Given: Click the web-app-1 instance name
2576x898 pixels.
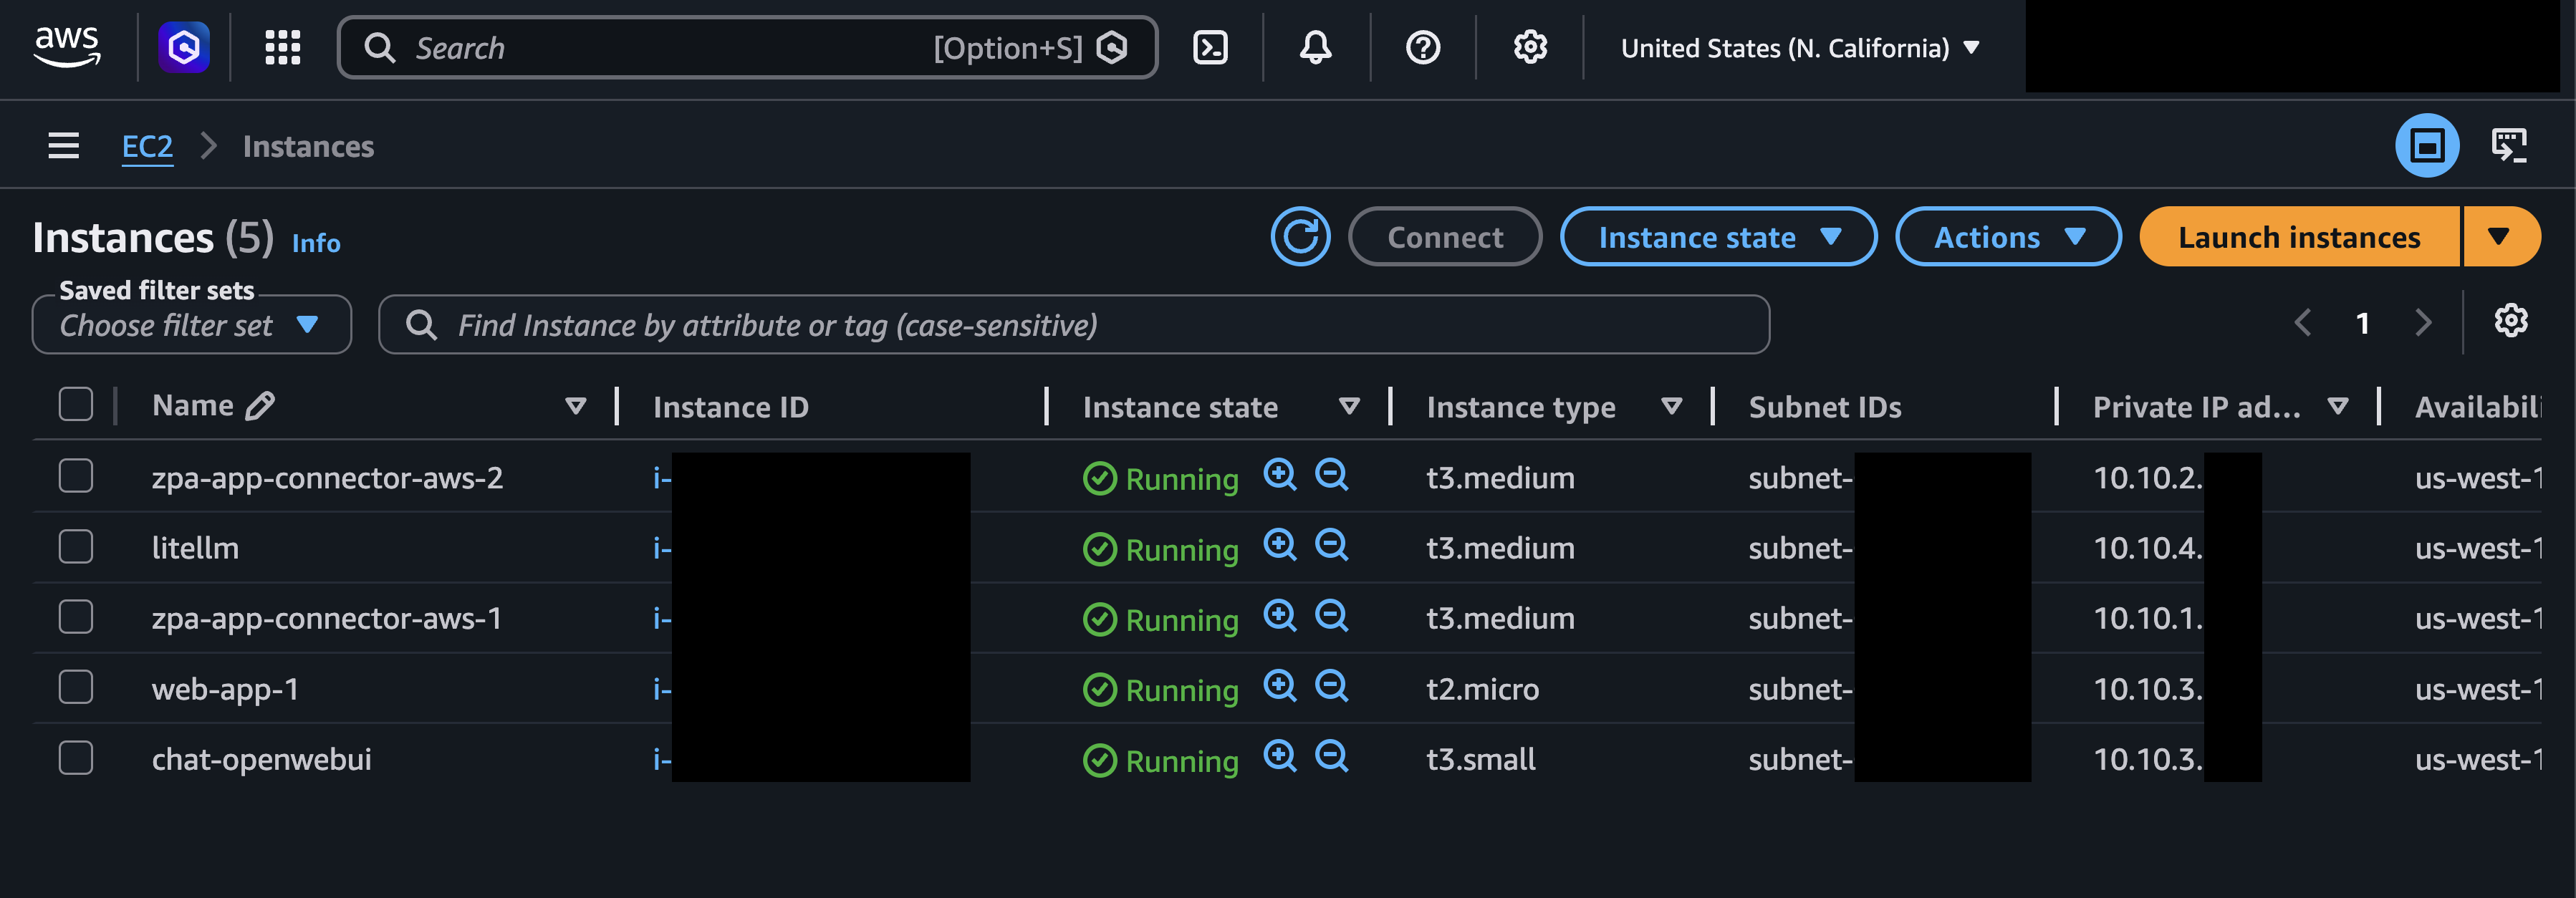Looking at the screenshot, I should (x=225, y=689).
